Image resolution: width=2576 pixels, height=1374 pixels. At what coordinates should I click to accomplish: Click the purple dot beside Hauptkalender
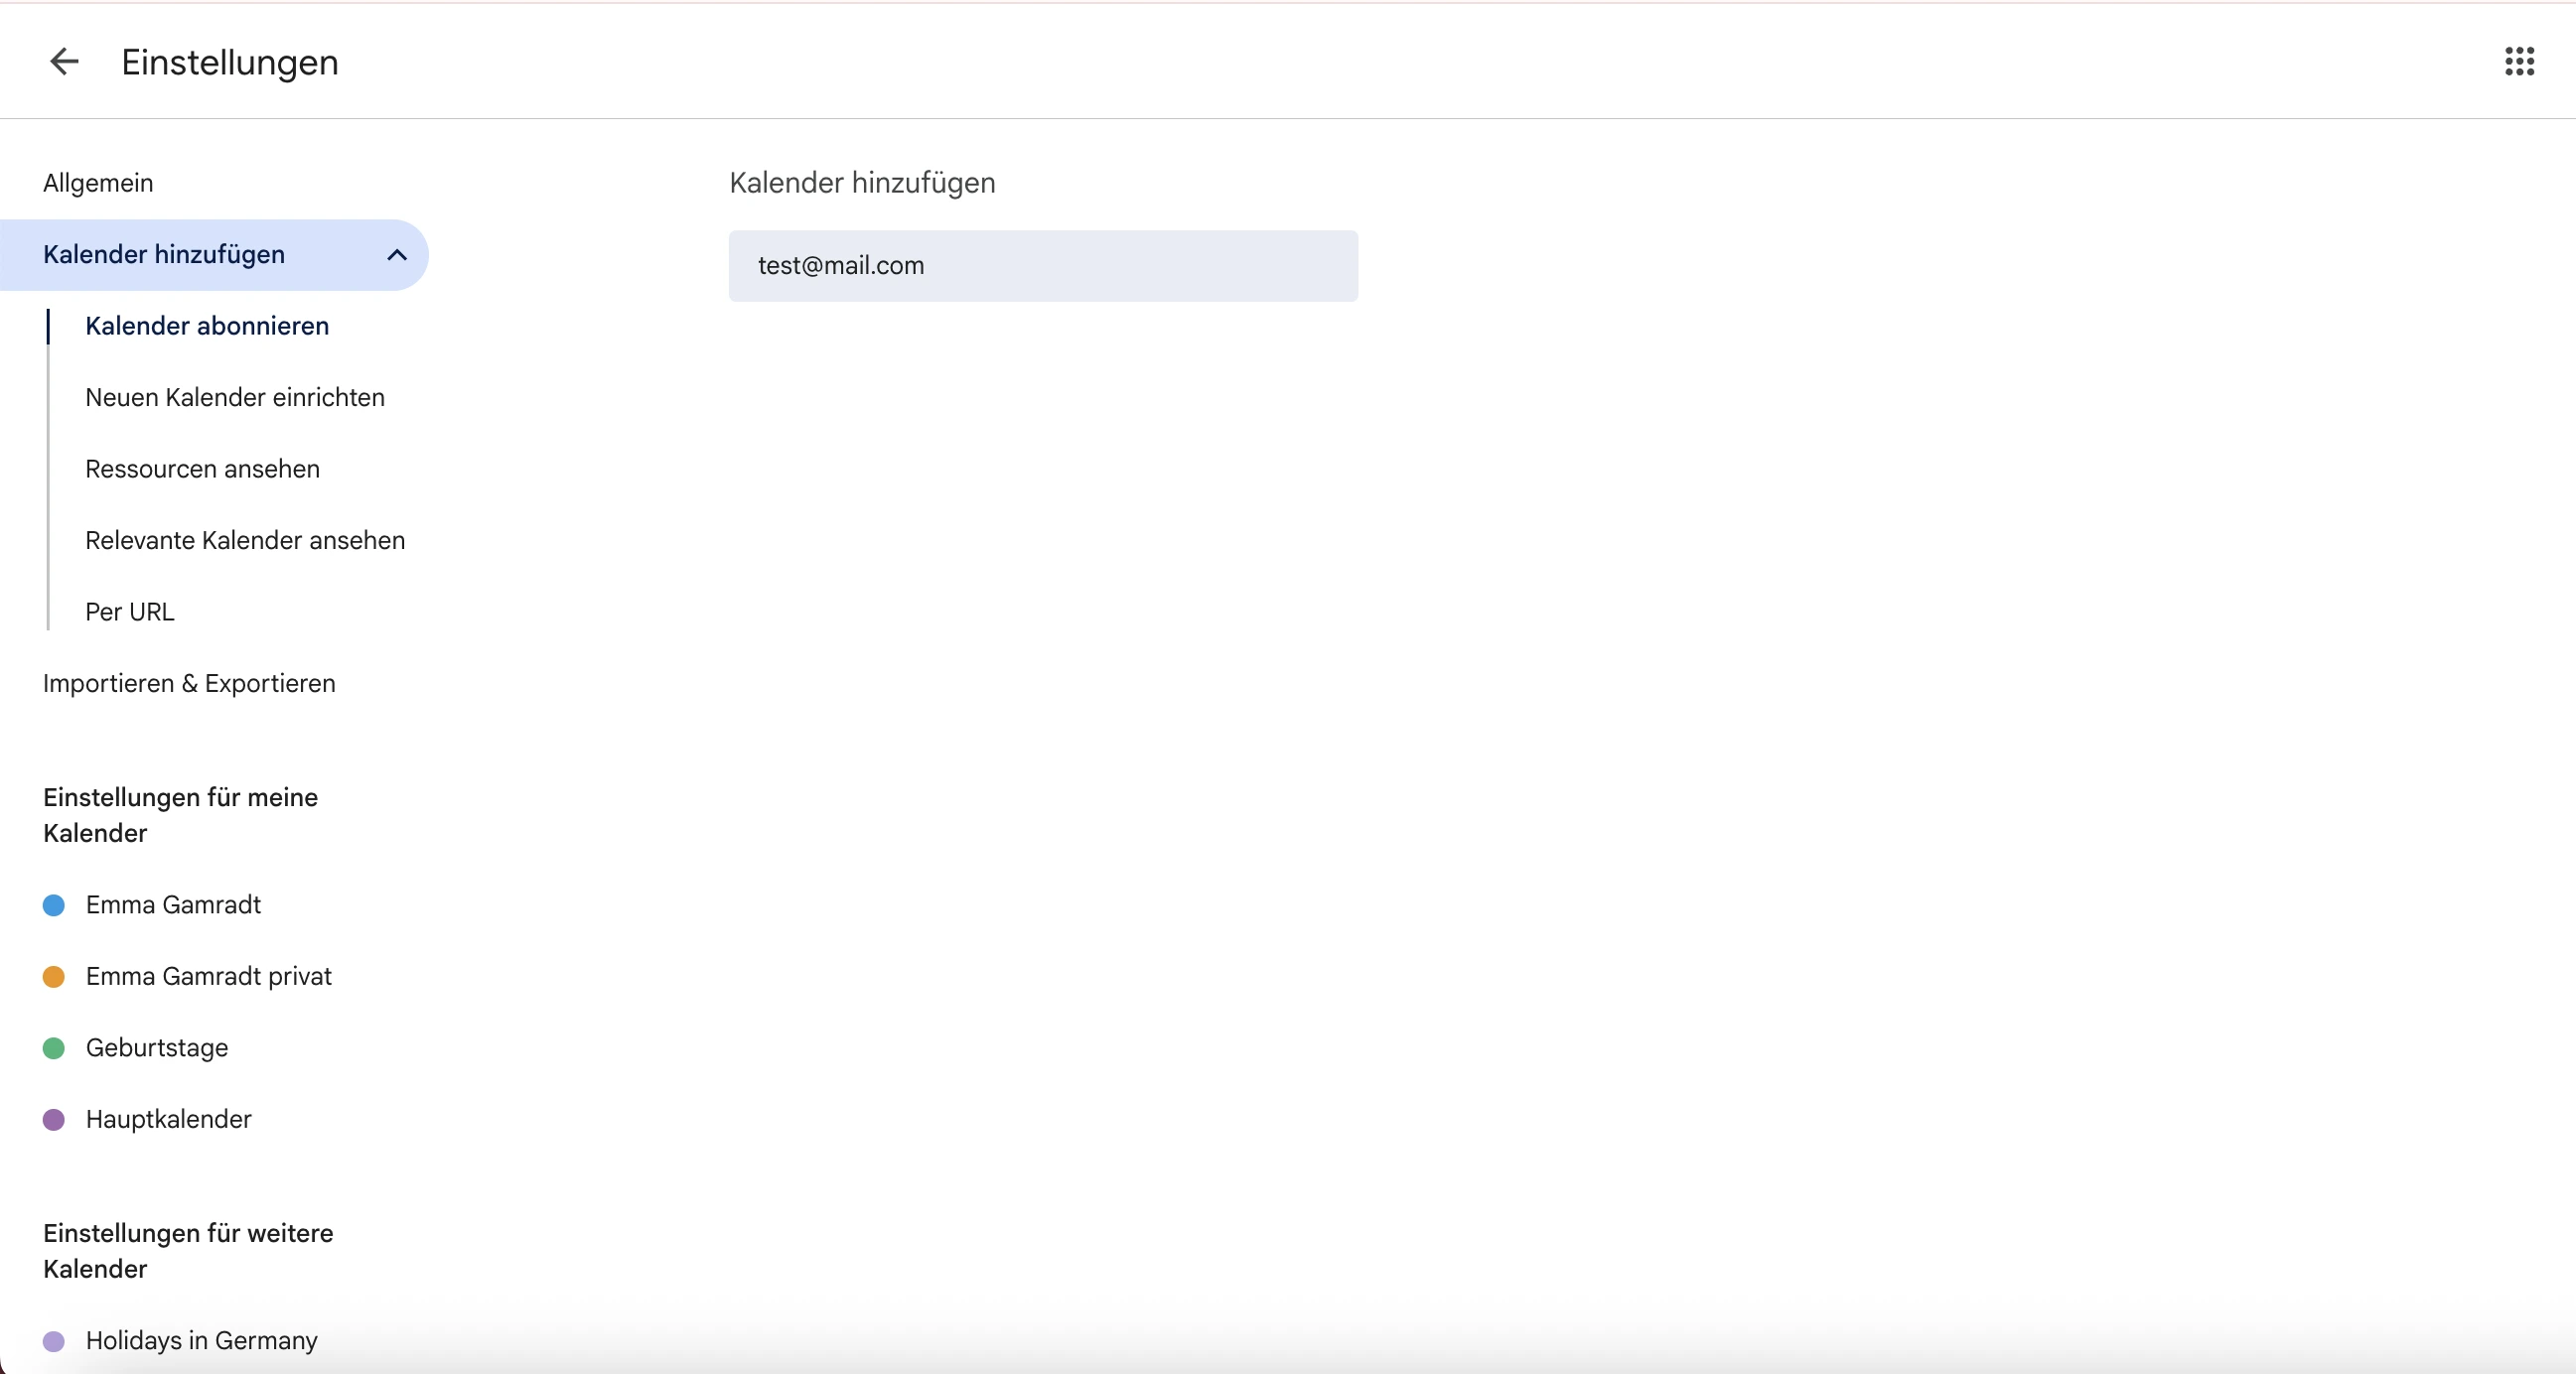[54, 1120]
